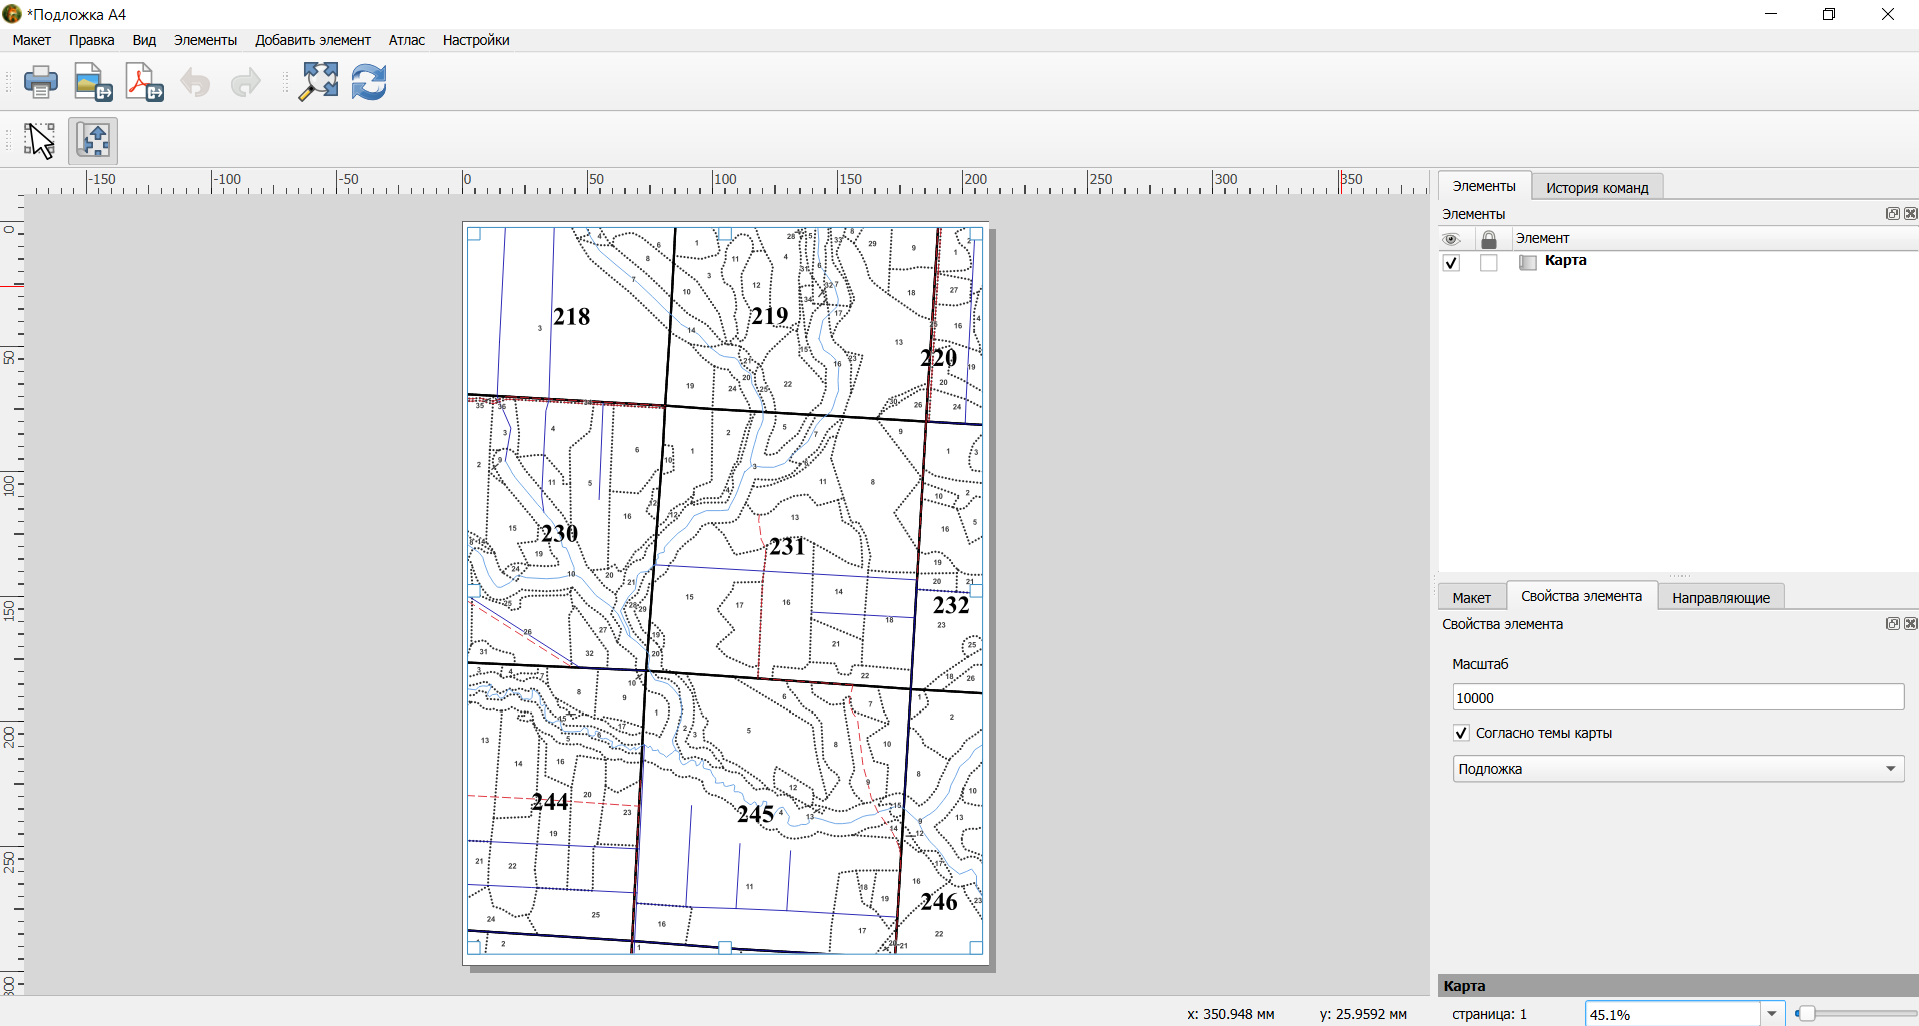Toggle lock checkbox for Карта item
1919x1026 pixels.
(1489, 263)
